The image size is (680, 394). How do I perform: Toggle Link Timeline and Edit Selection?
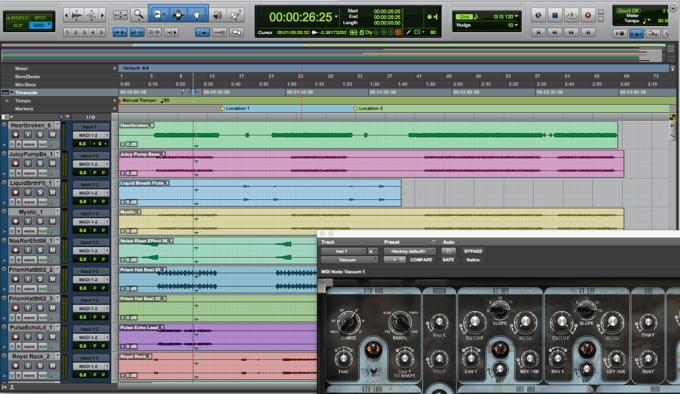point(137,32)
